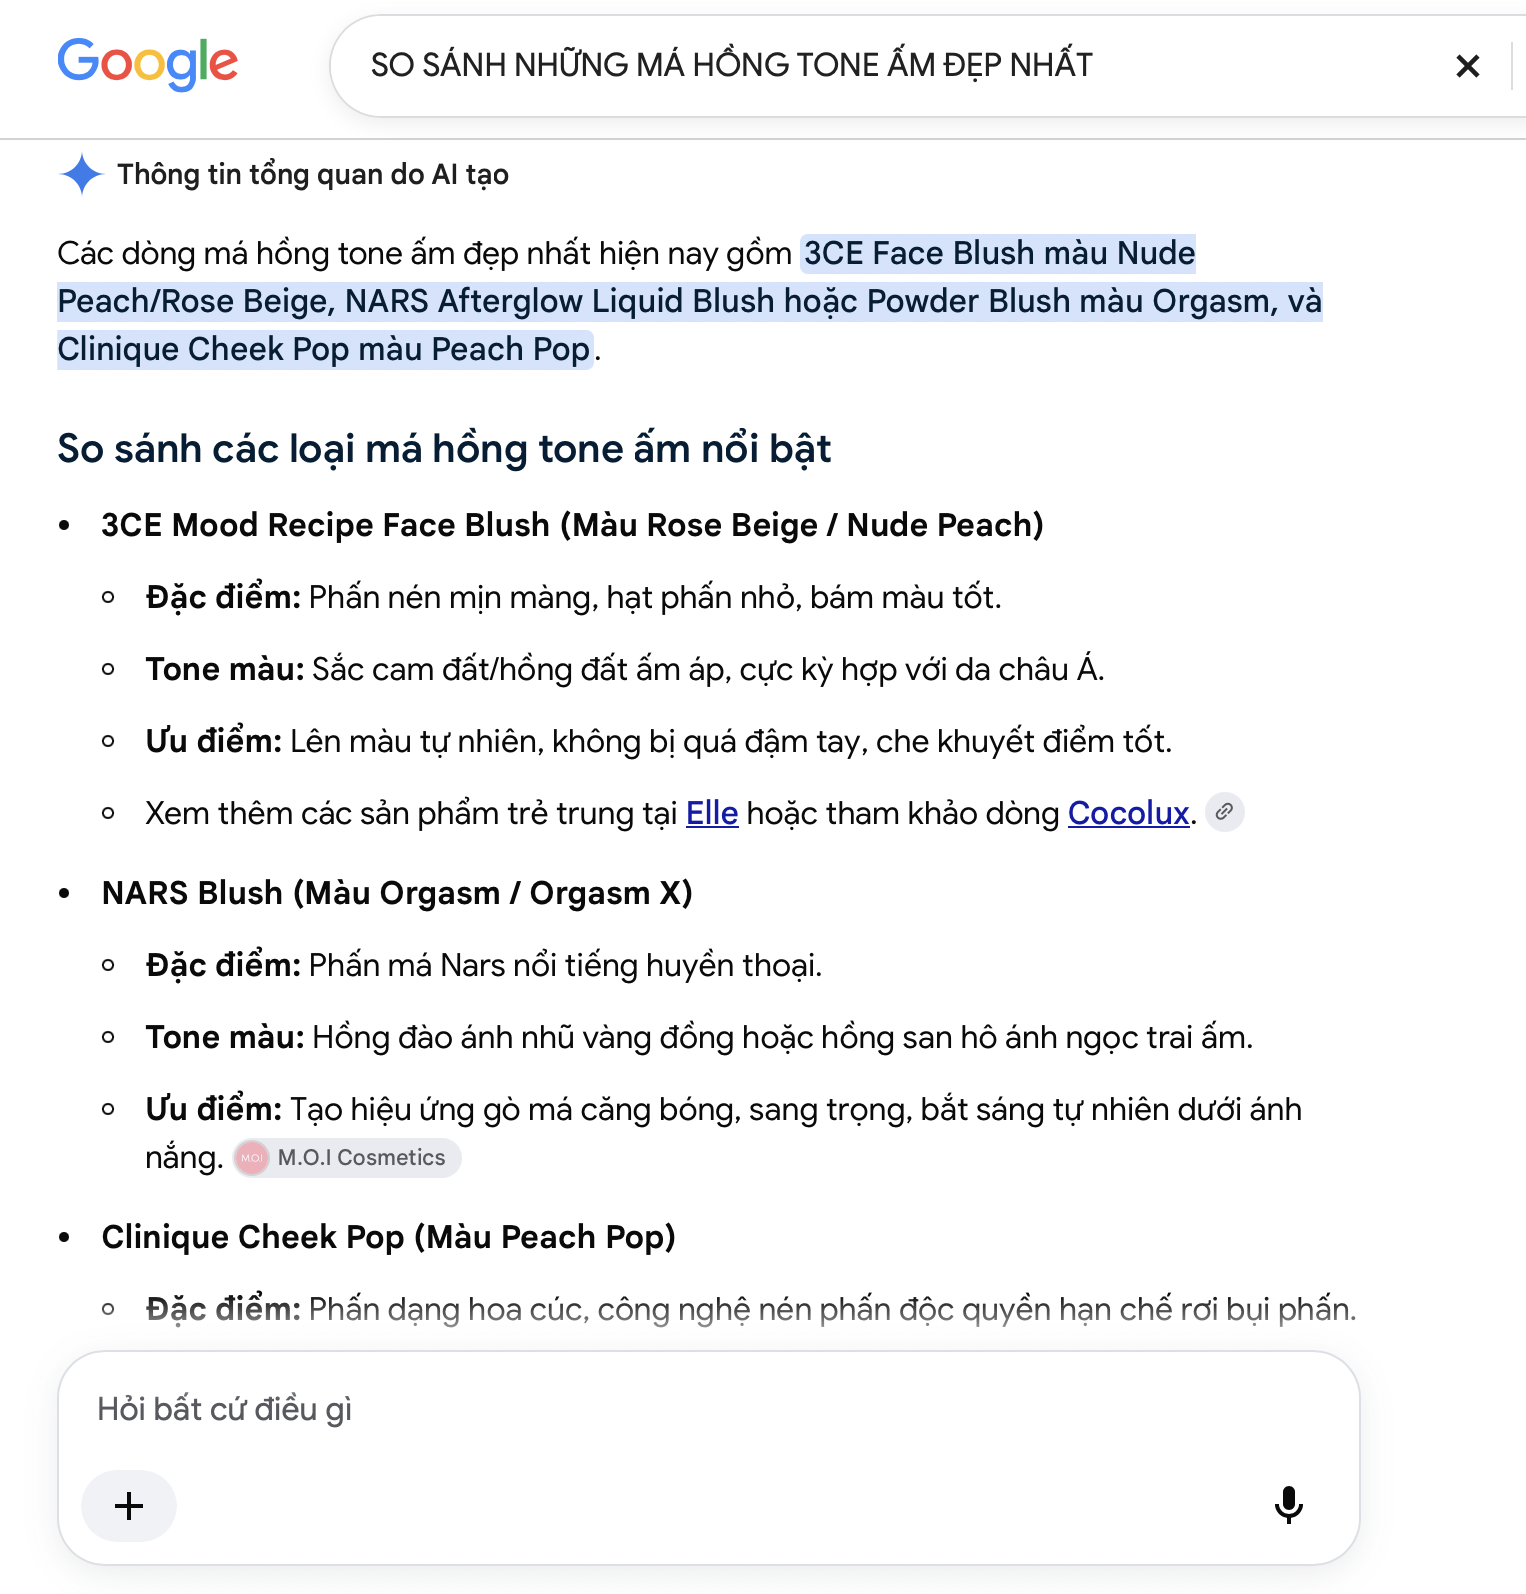Select the Clinique Cheek Pop heading

[388, 1237]
